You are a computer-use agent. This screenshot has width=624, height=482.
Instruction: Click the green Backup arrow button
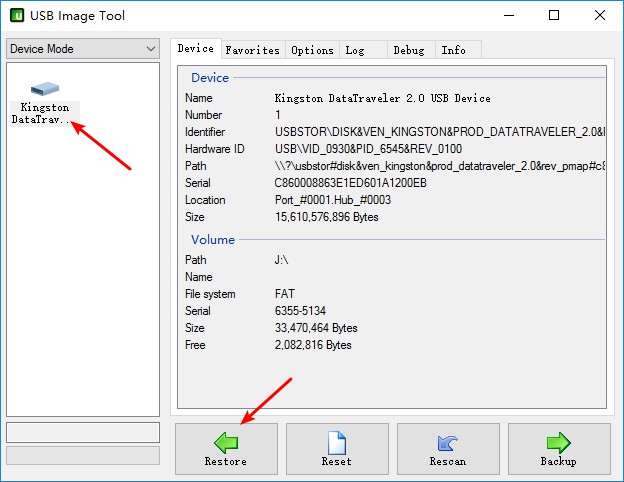[559, 449]
